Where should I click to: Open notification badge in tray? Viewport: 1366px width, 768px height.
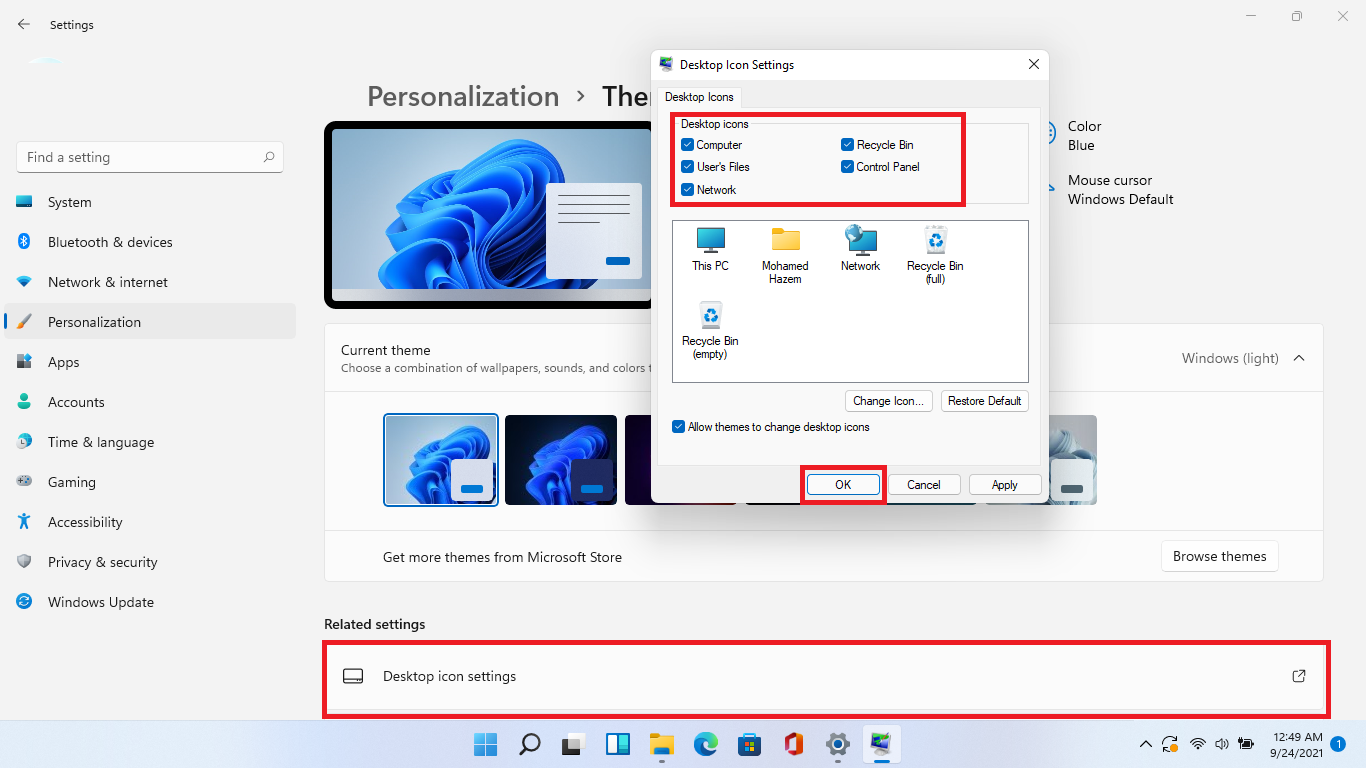pos(1338,744)
